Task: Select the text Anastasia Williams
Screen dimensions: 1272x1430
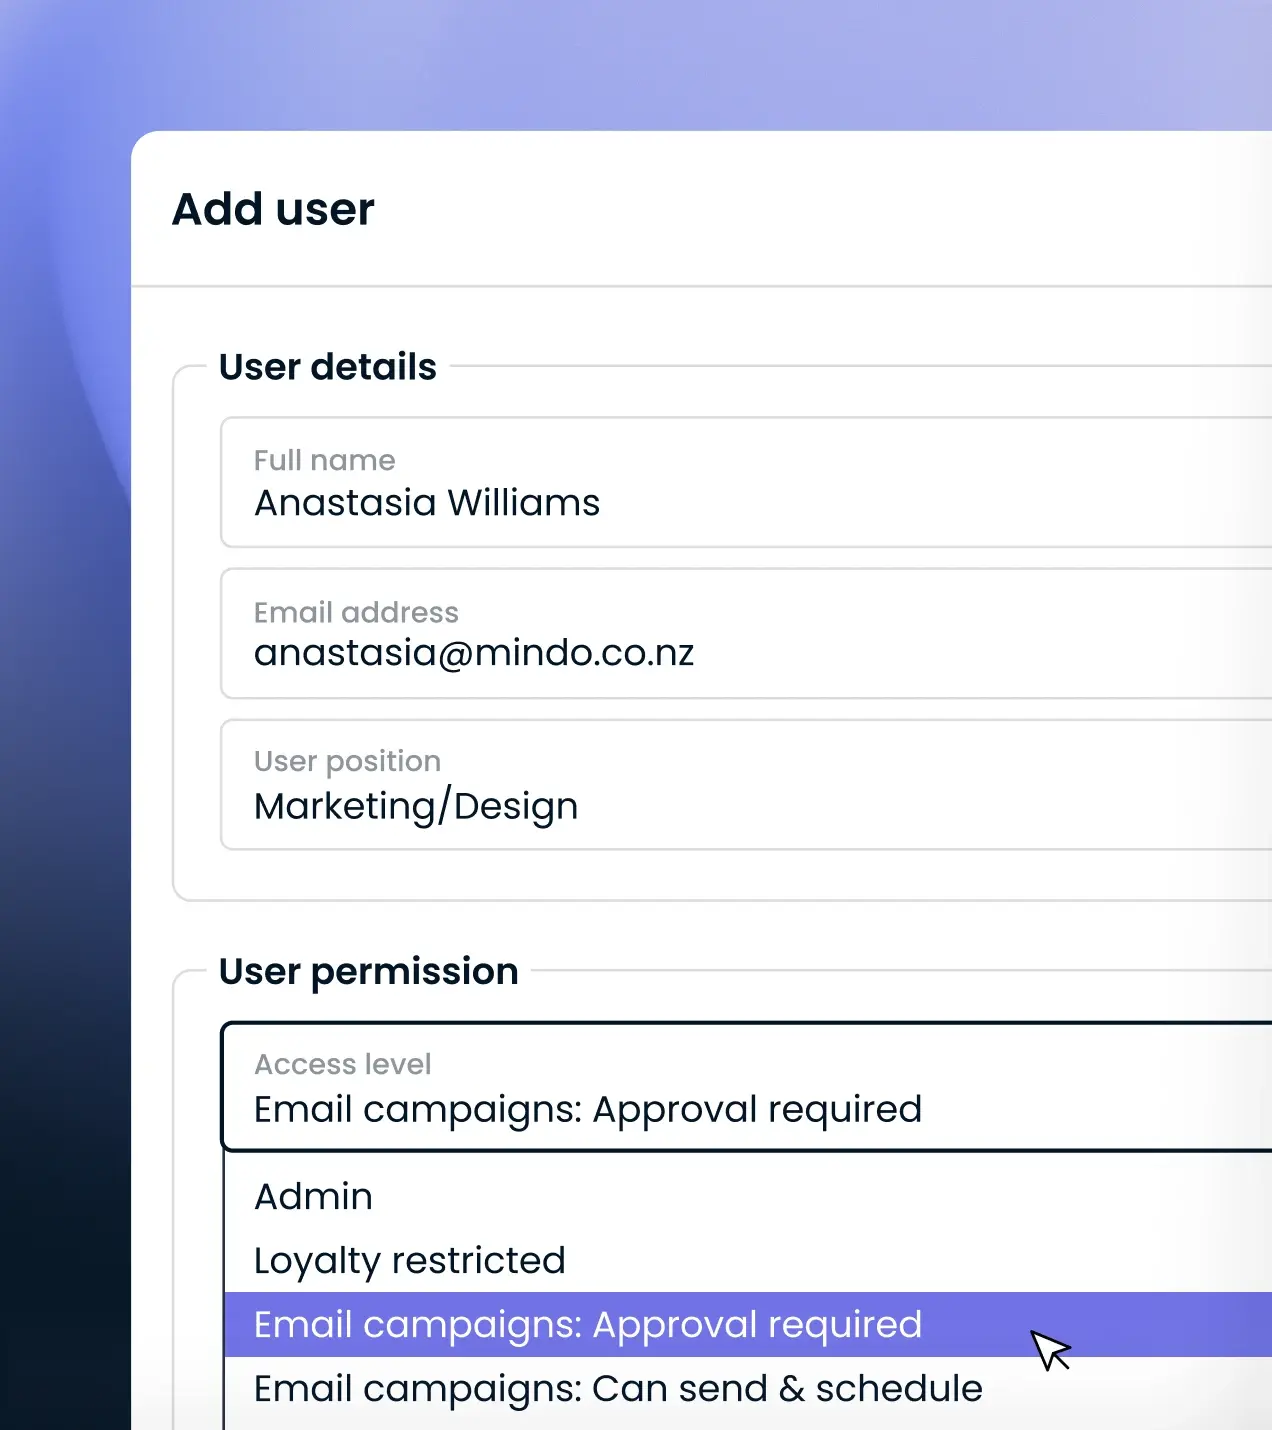Action: point(427,502)
